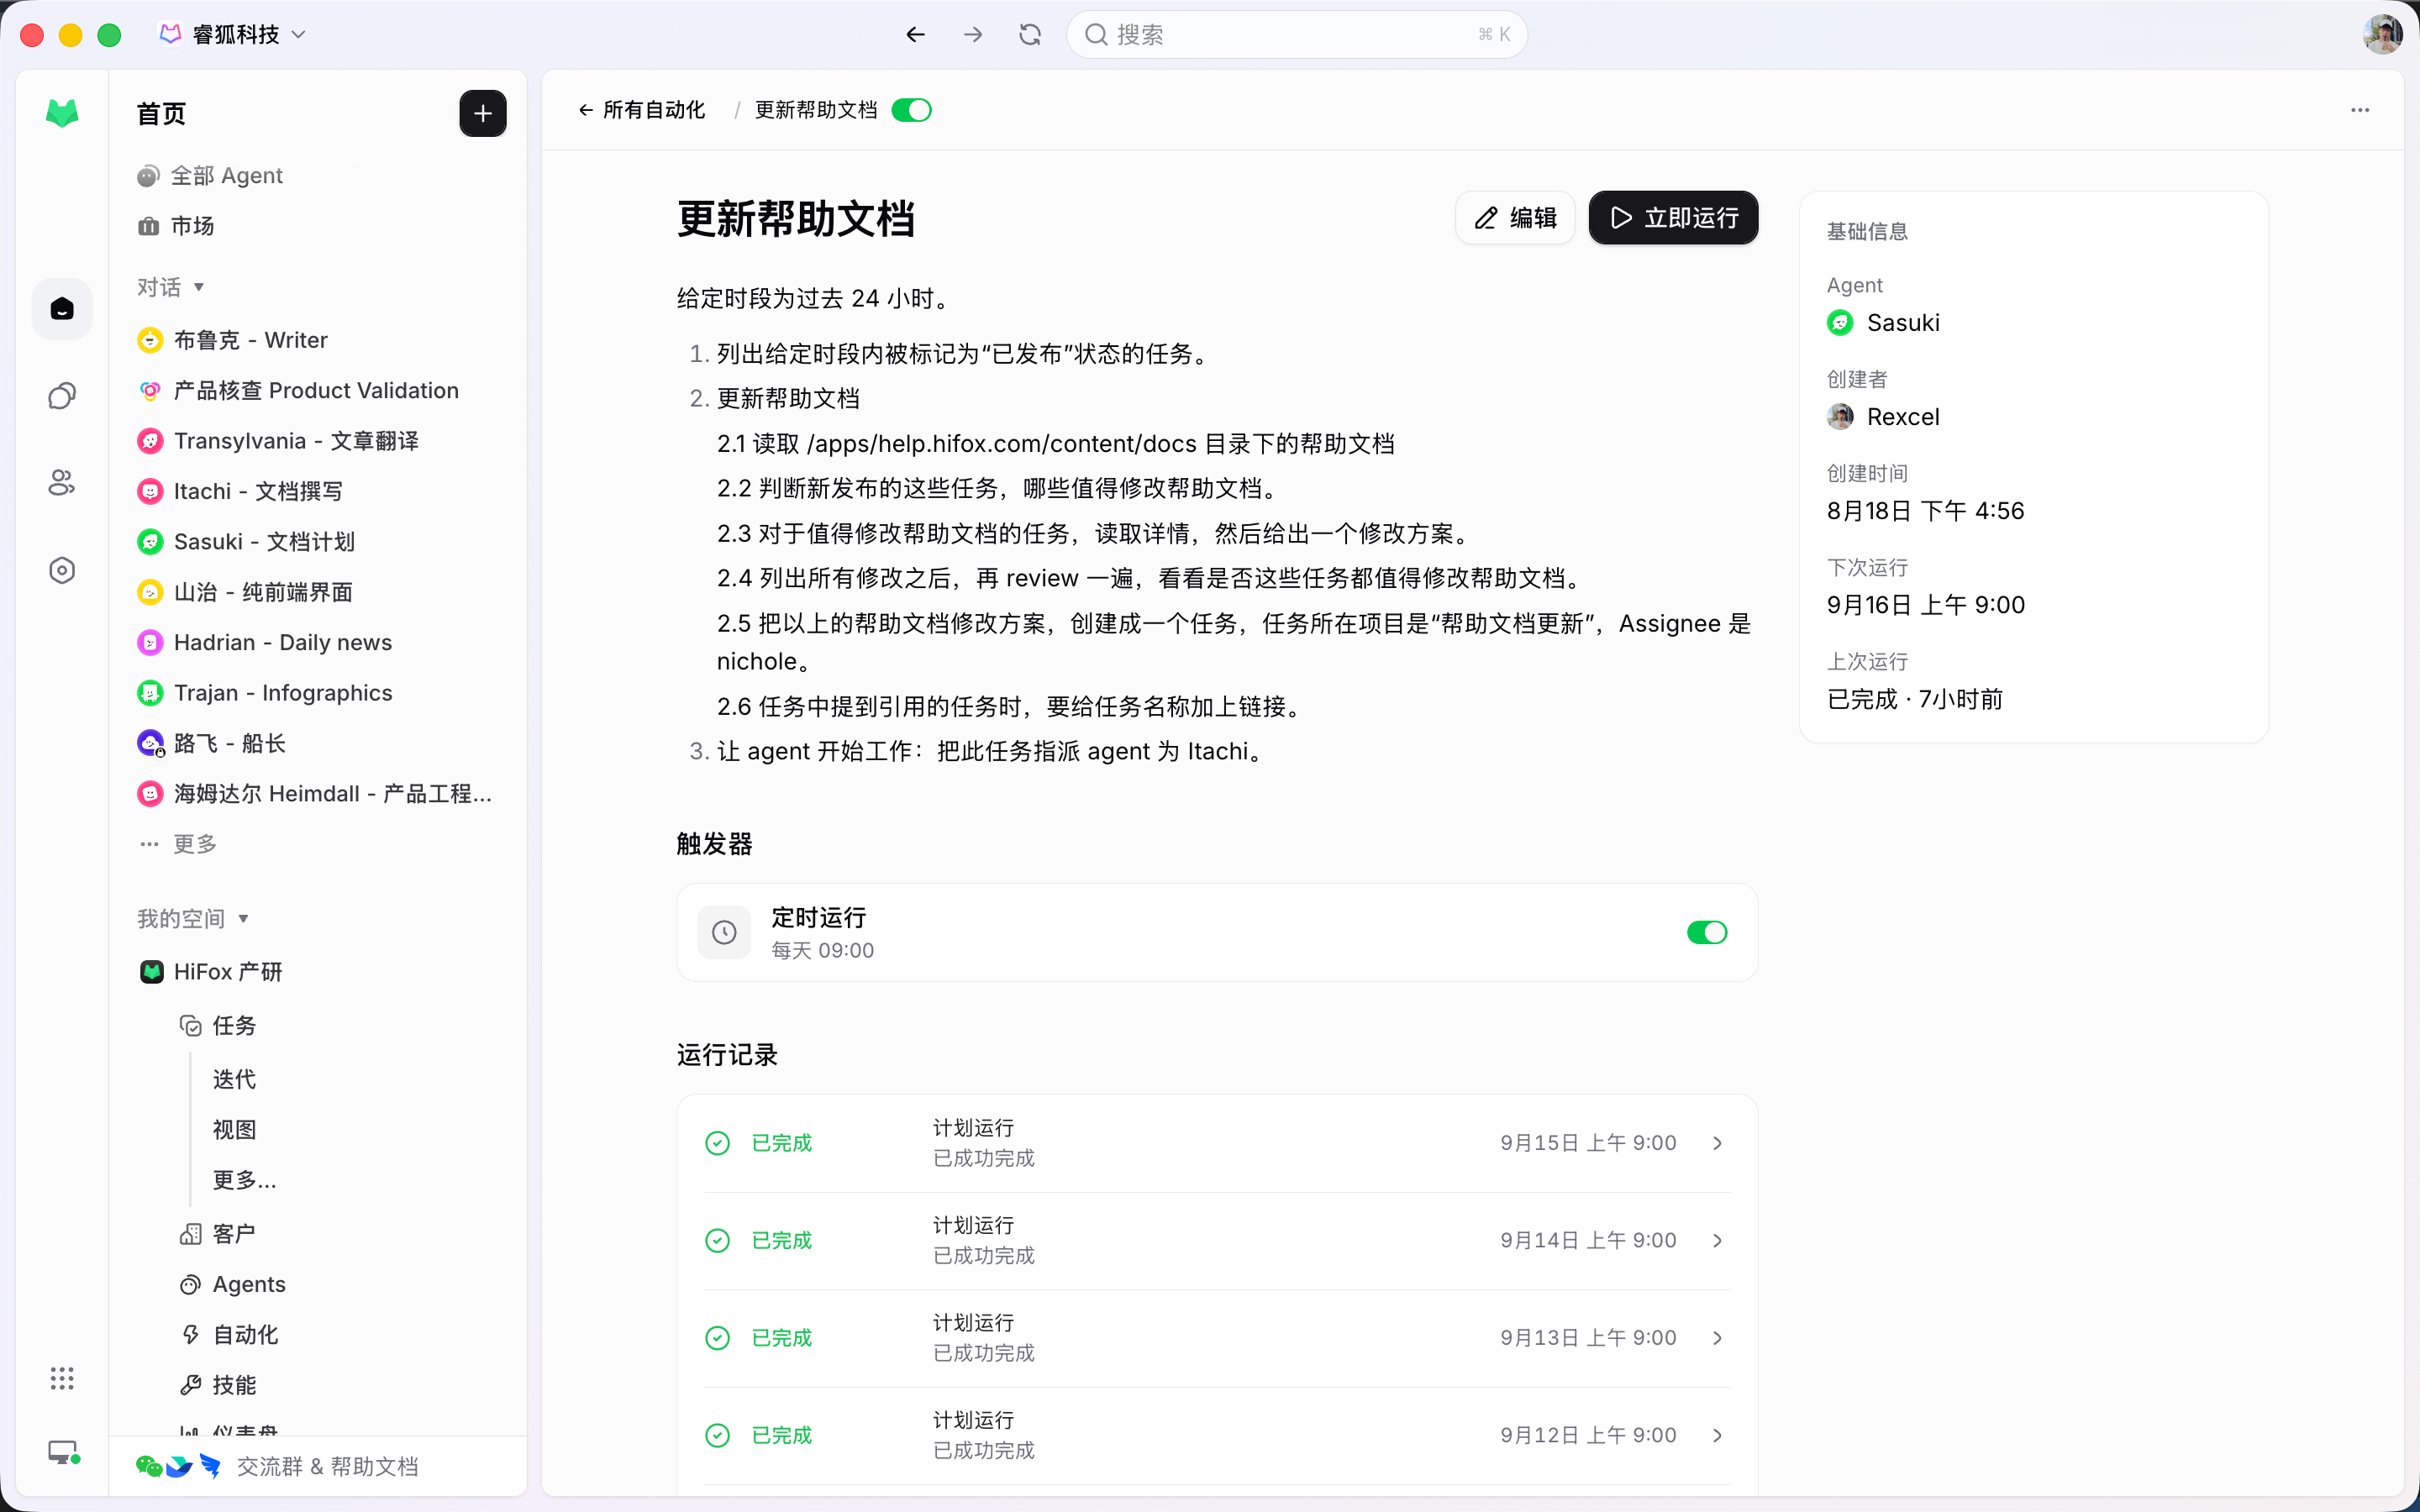This screenshot has height=1512, width=2420.
Task: Click the HiFox green fox logo
Action: click(x=62, y=113)
